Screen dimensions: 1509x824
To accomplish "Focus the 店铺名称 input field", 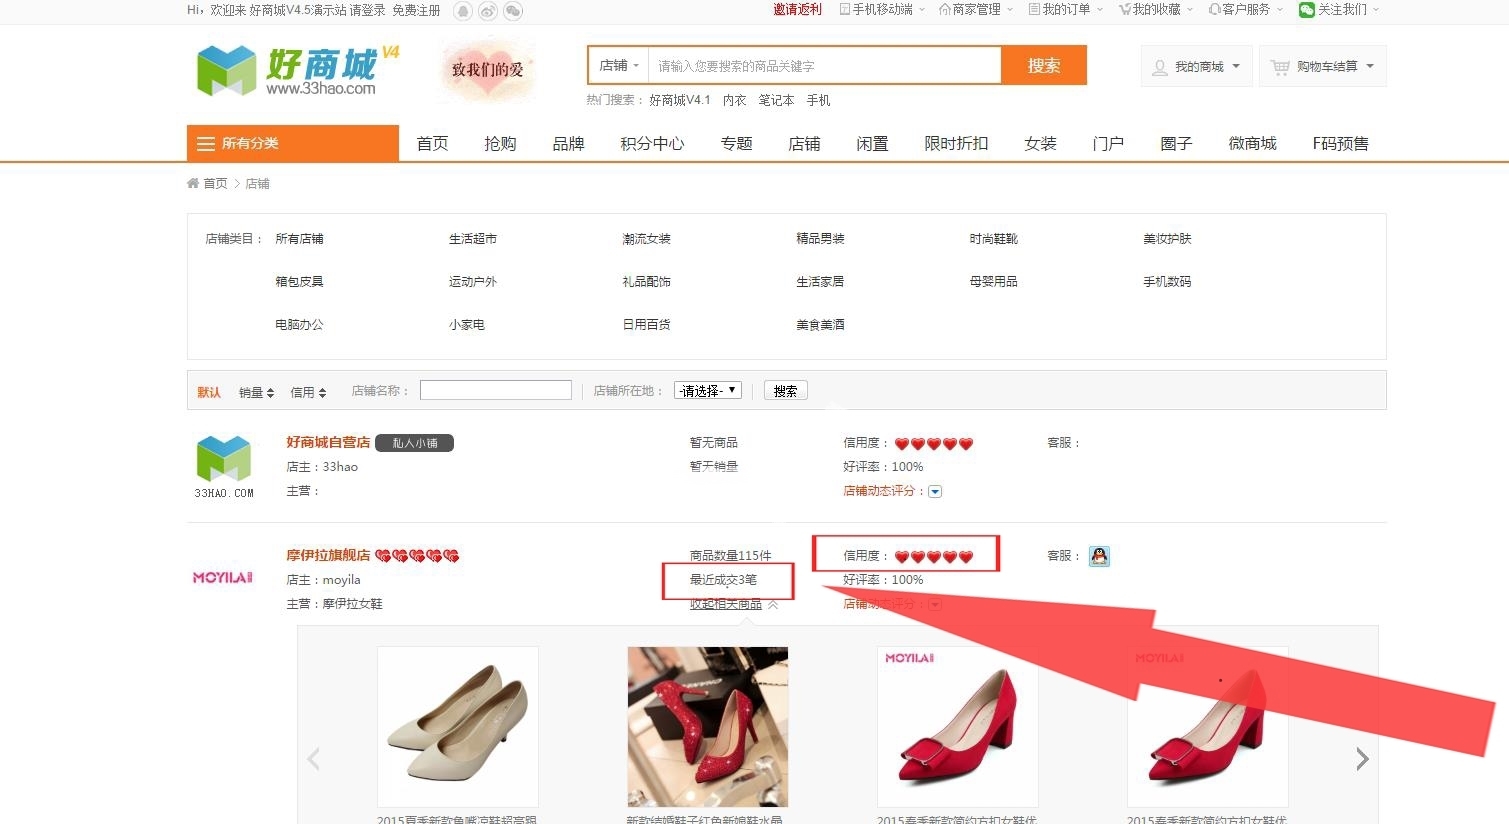I will (496, 390).
